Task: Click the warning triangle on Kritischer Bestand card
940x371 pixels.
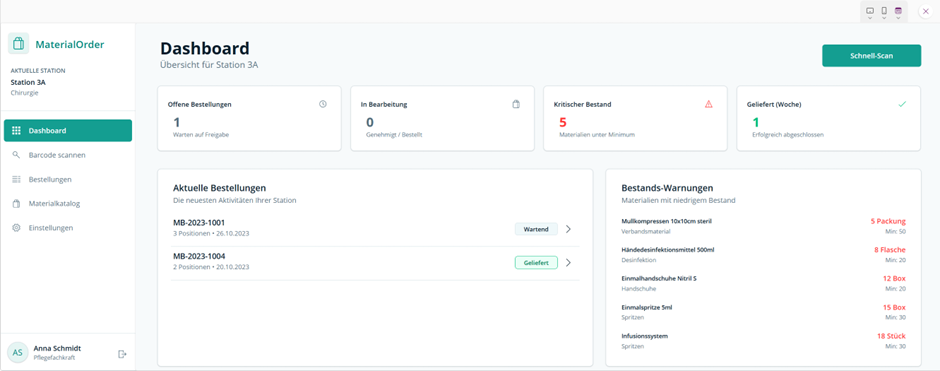Action: pos(709,104)
